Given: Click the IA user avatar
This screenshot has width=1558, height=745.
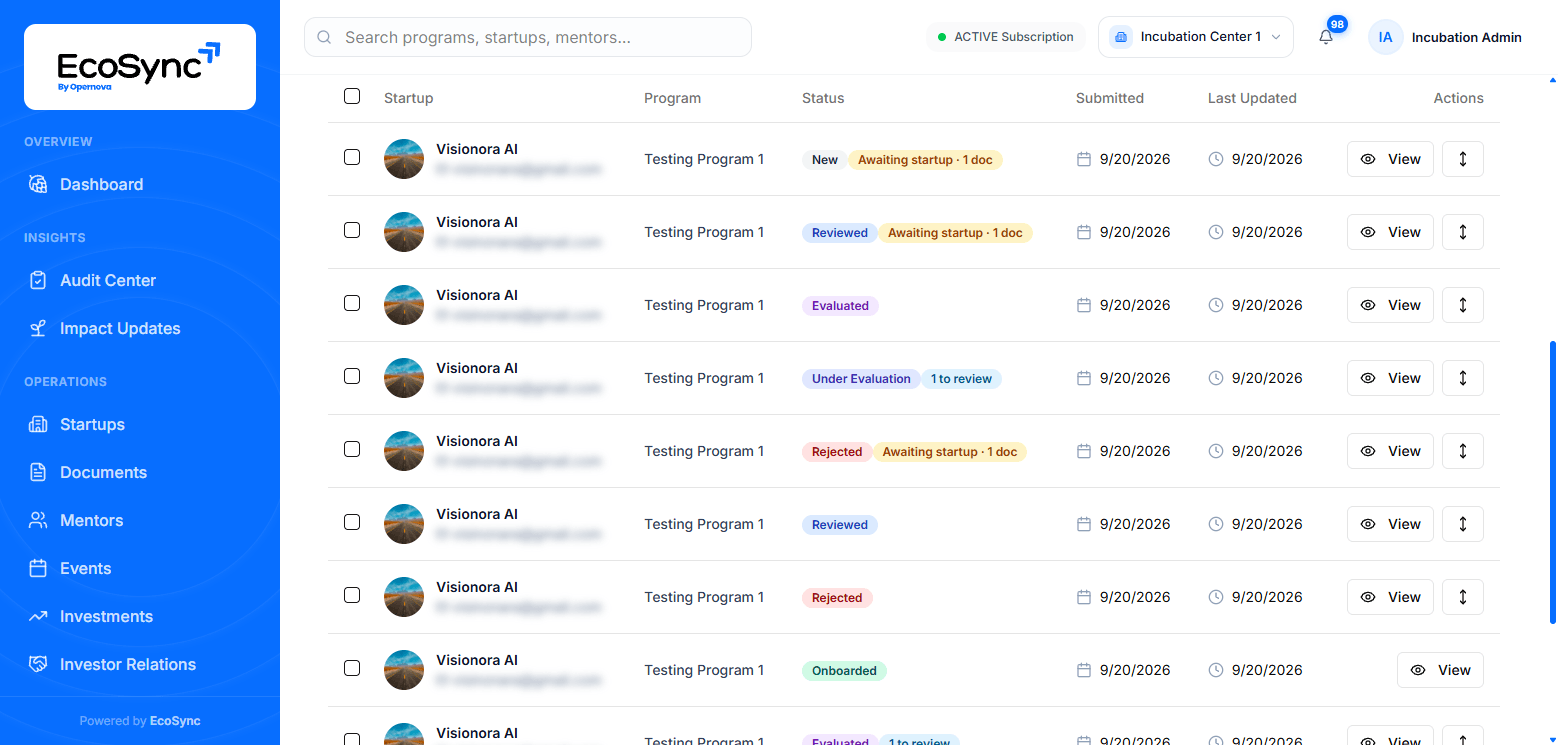Looking at the screenshot, I should click(x=1385, y=37).
